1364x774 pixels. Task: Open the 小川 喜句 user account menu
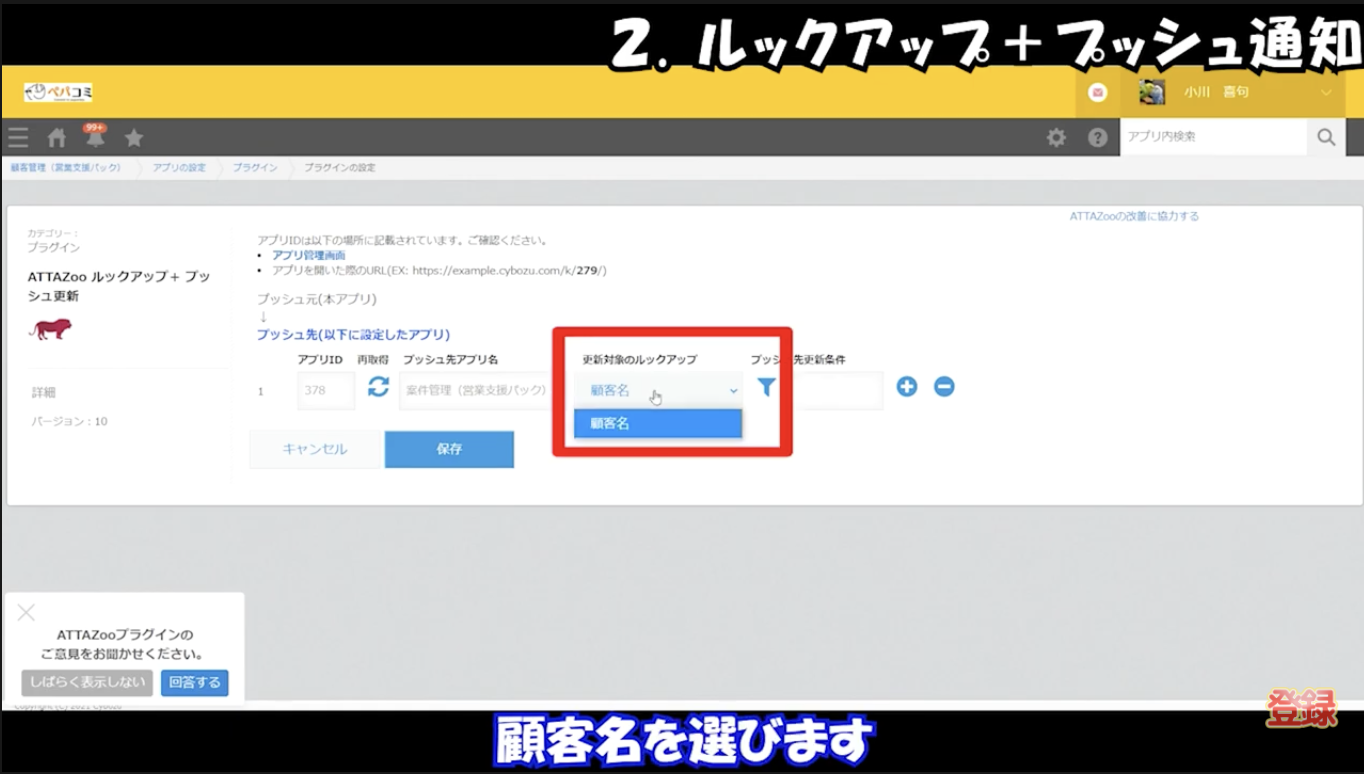(x=1218, y=92)
